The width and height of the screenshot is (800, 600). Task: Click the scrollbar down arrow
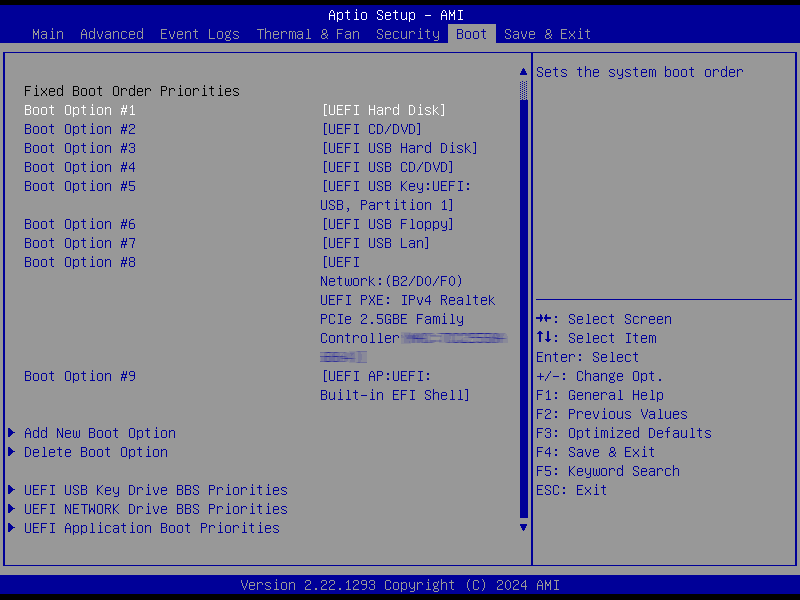coord(522,526)
